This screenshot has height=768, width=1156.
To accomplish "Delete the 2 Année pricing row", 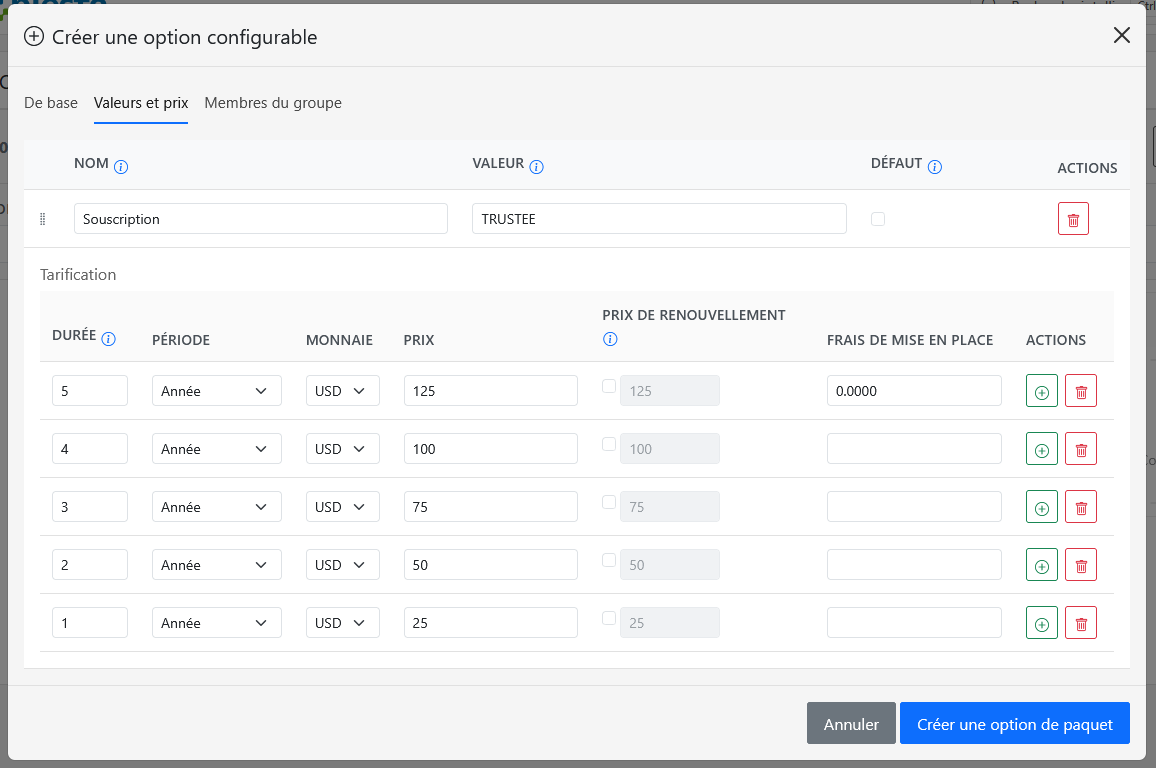I will click(1081, 565).
